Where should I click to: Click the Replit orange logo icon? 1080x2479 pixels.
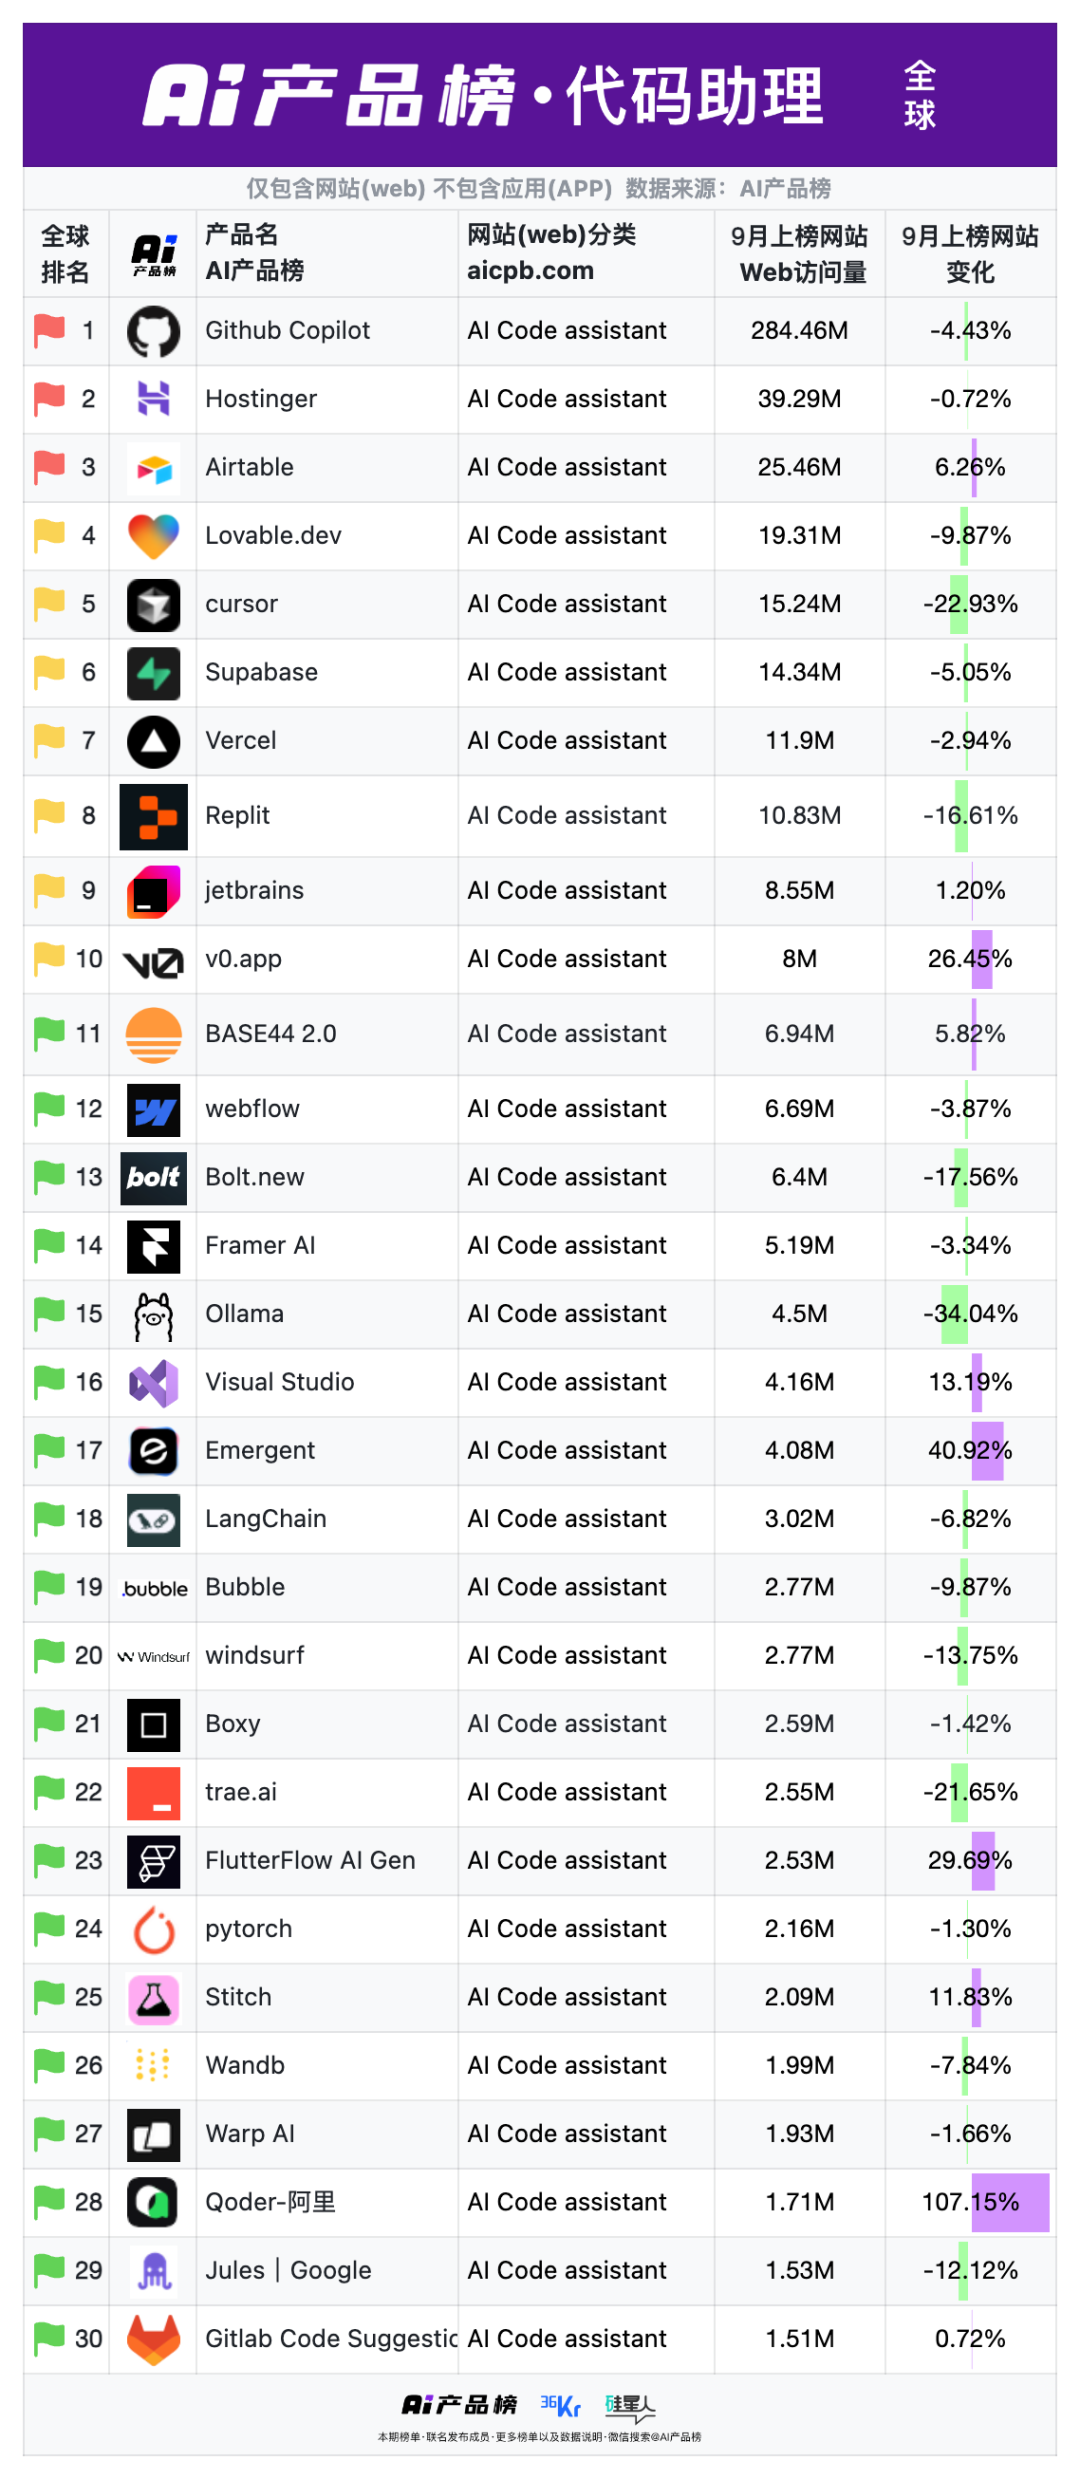153,816
